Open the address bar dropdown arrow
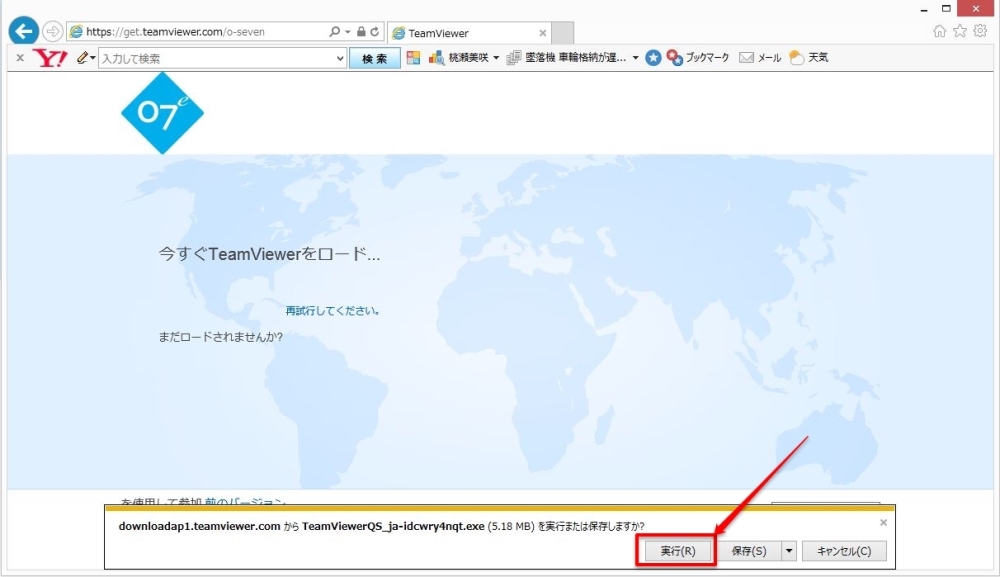 click(348, 32)
